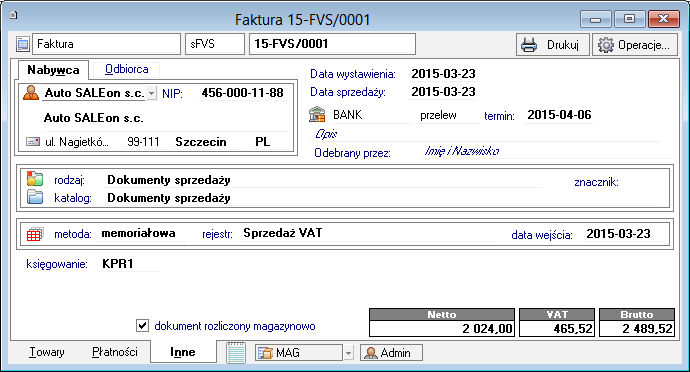Viewport: 690px width, 372px height.
Task: Click the window icon in the title bar
Action: (14, 15)
